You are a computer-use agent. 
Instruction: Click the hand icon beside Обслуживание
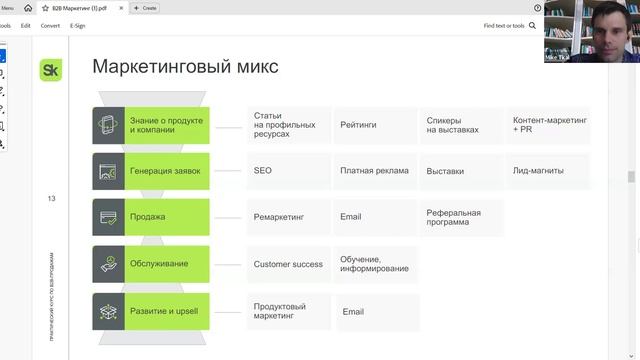(x=108, y=264)
